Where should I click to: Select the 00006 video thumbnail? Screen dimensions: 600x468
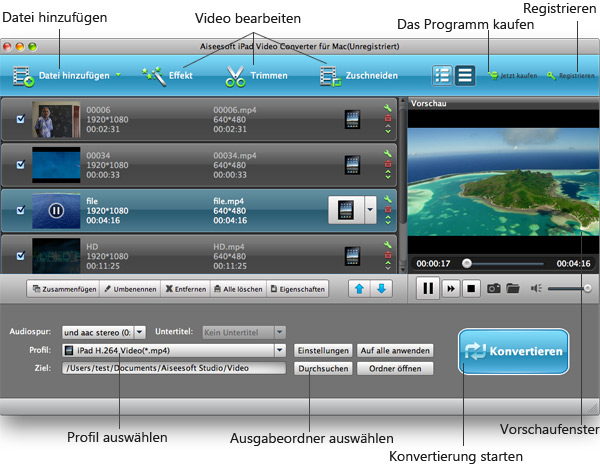point(56,119)
